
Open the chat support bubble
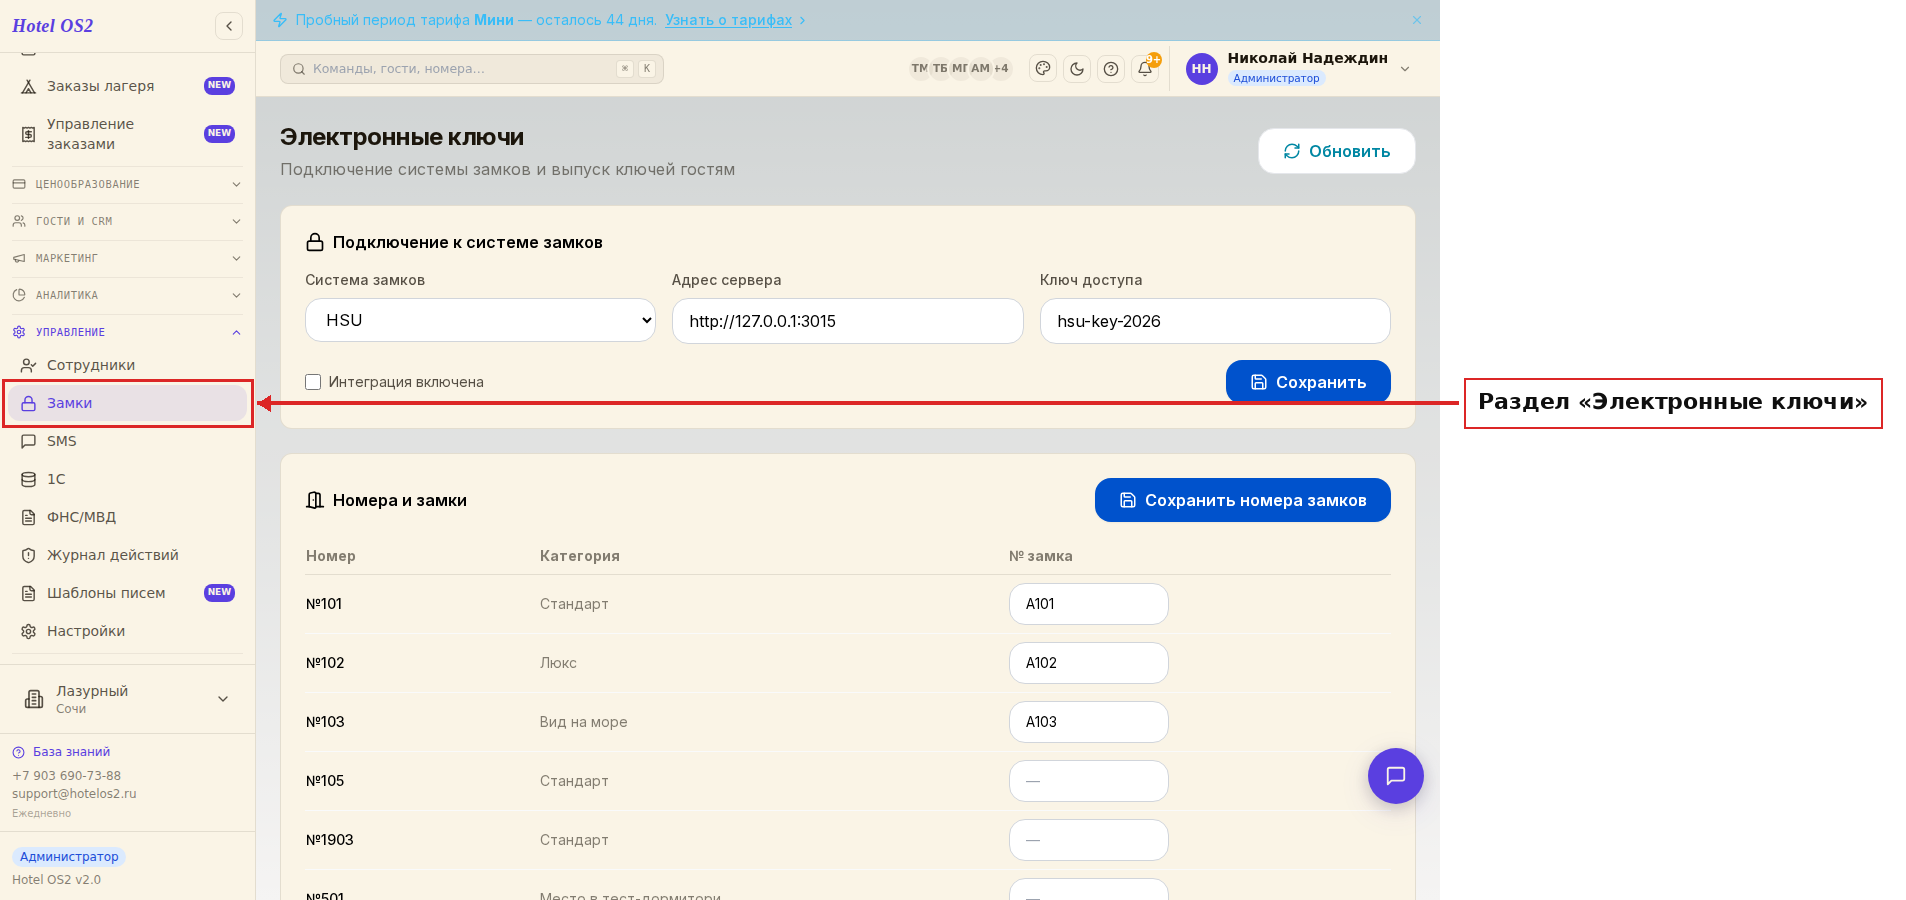1396,776
